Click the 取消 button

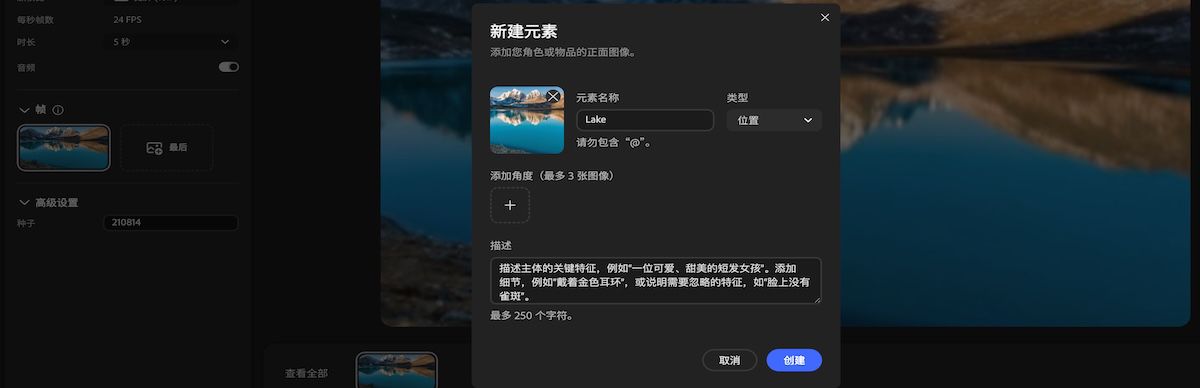[729, 360]
